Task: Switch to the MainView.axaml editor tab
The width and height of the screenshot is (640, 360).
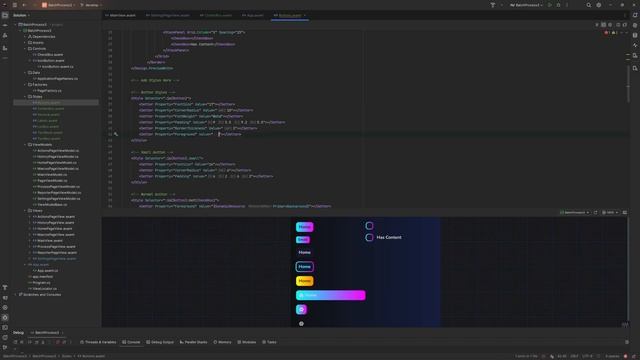Action: tap(120, 15)
